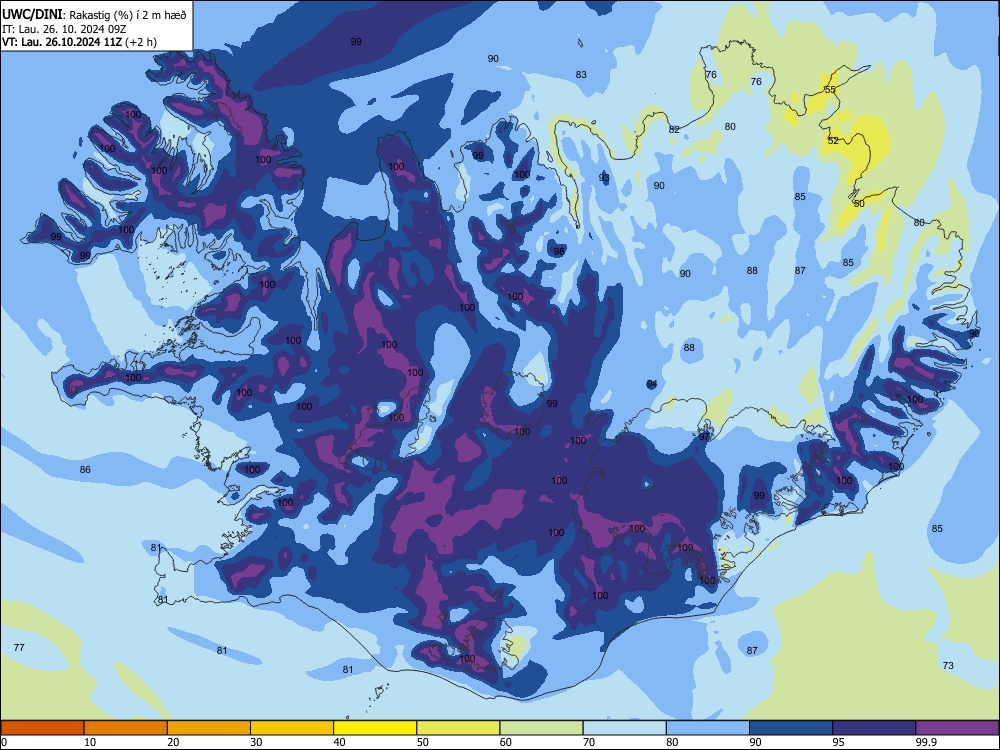Click the purple above-99.9 legend swatch

pos(957,728)
